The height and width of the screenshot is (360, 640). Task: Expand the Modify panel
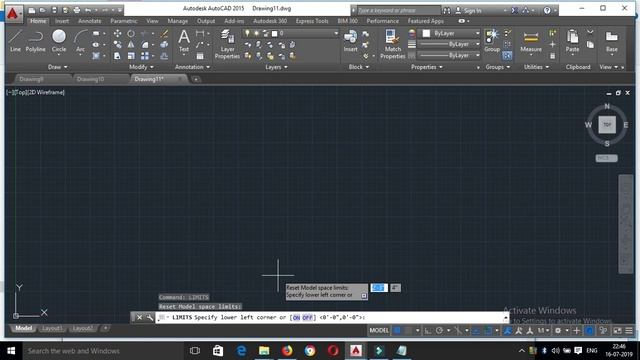[141, 67]
